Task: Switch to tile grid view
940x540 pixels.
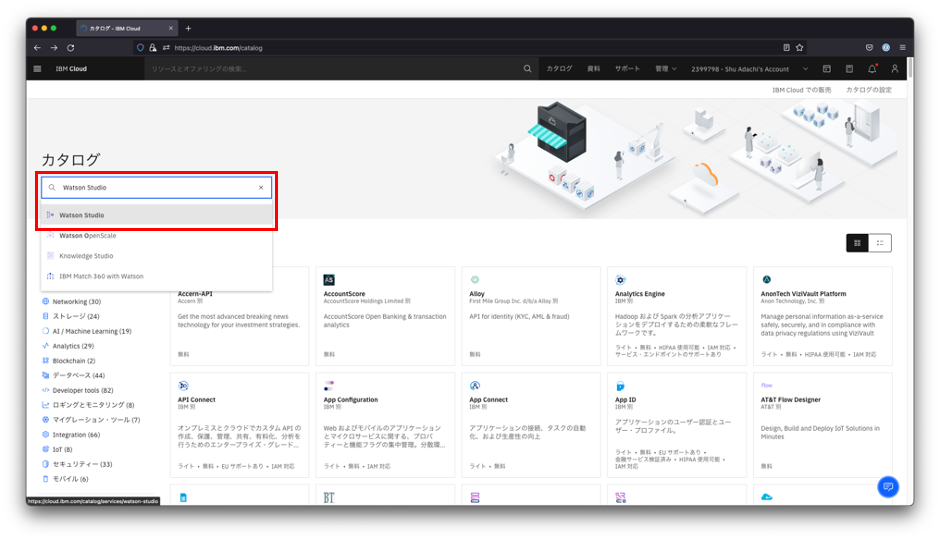Action: tap(857, 243)
